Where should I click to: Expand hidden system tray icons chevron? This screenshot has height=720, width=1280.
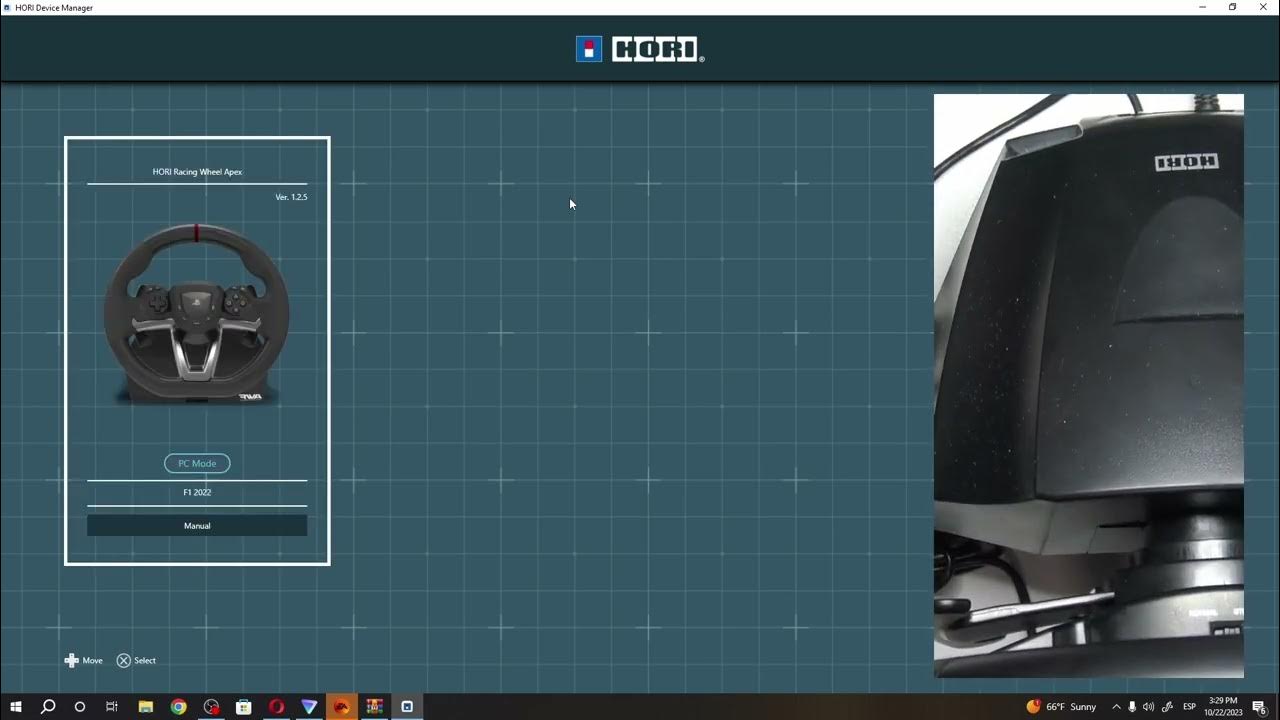(x=1116, y=707)
